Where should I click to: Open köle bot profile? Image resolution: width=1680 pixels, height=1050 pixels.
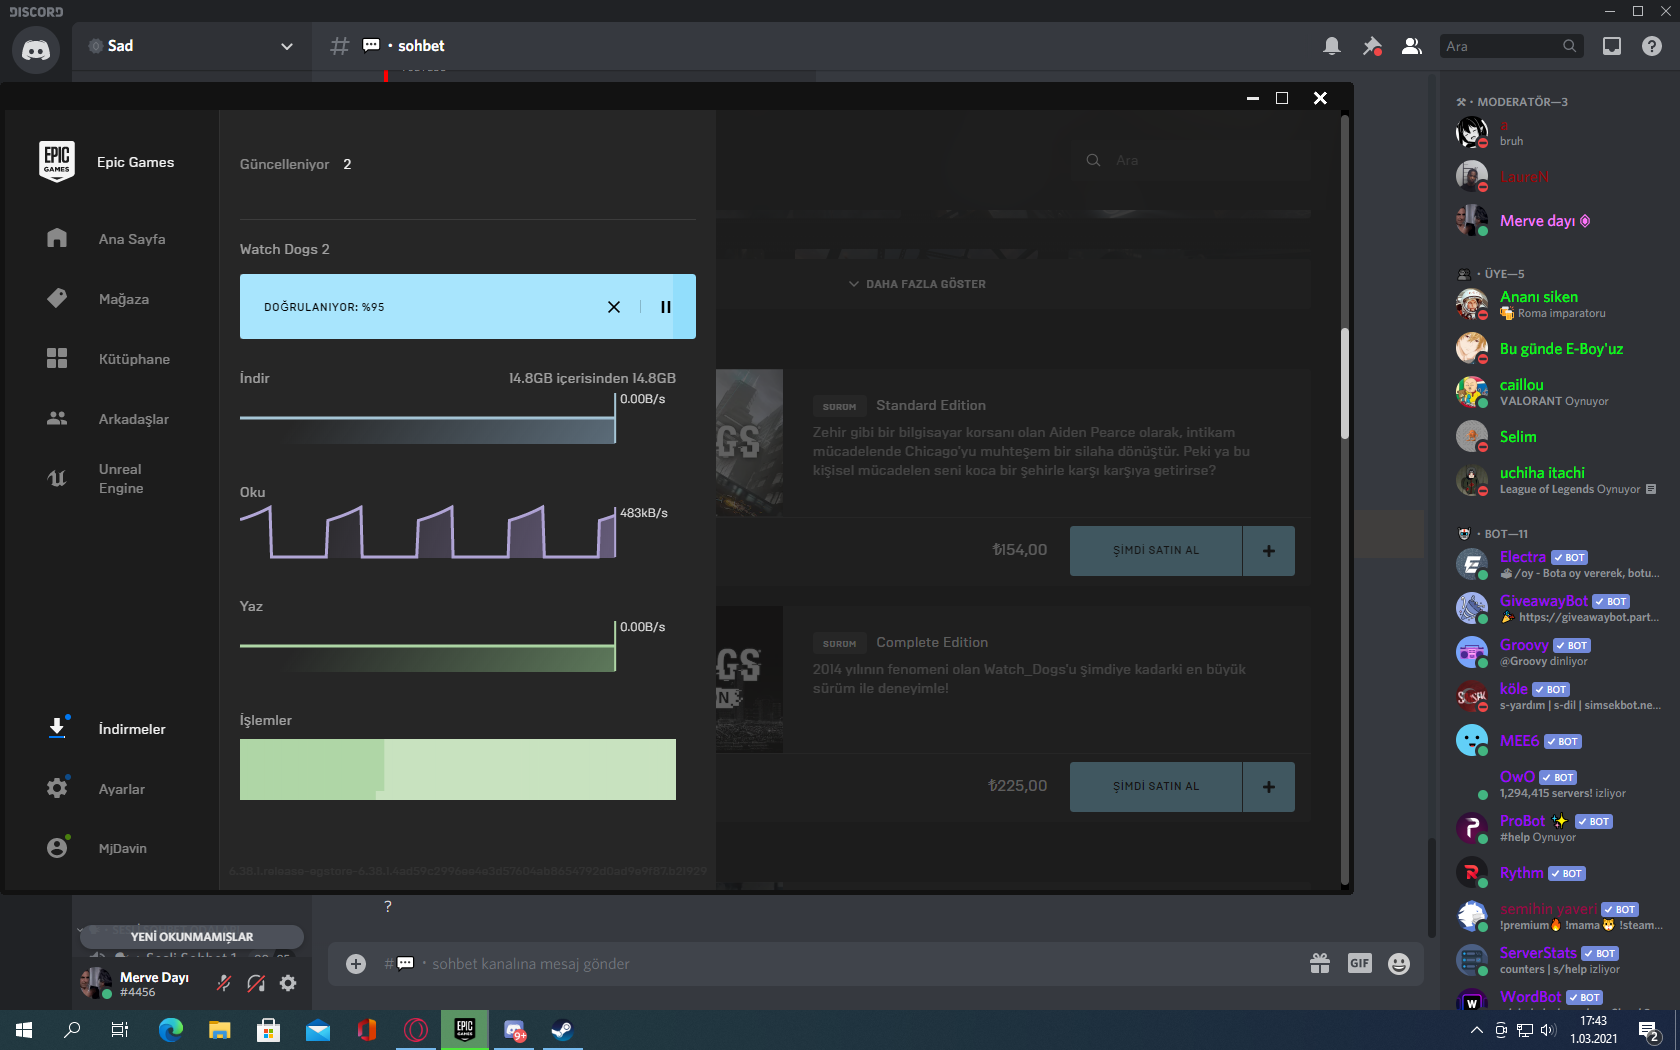pos(1560,696)
